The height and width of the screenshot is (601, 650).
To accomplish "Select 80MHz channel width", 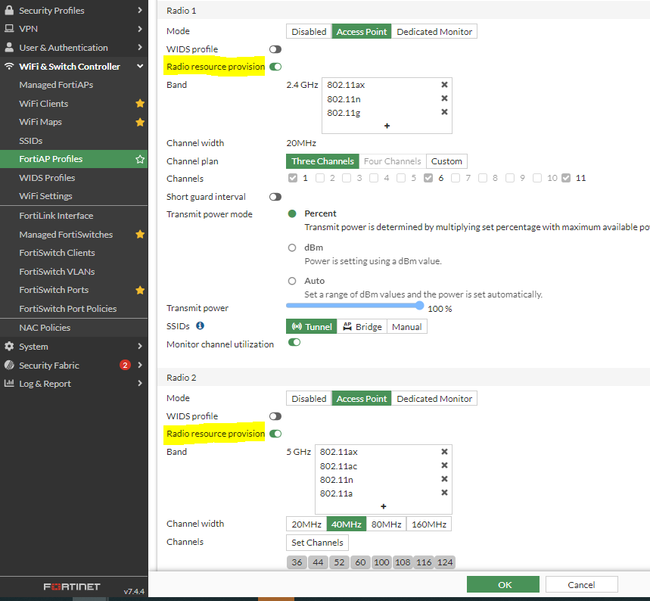I will coord(386,524).
